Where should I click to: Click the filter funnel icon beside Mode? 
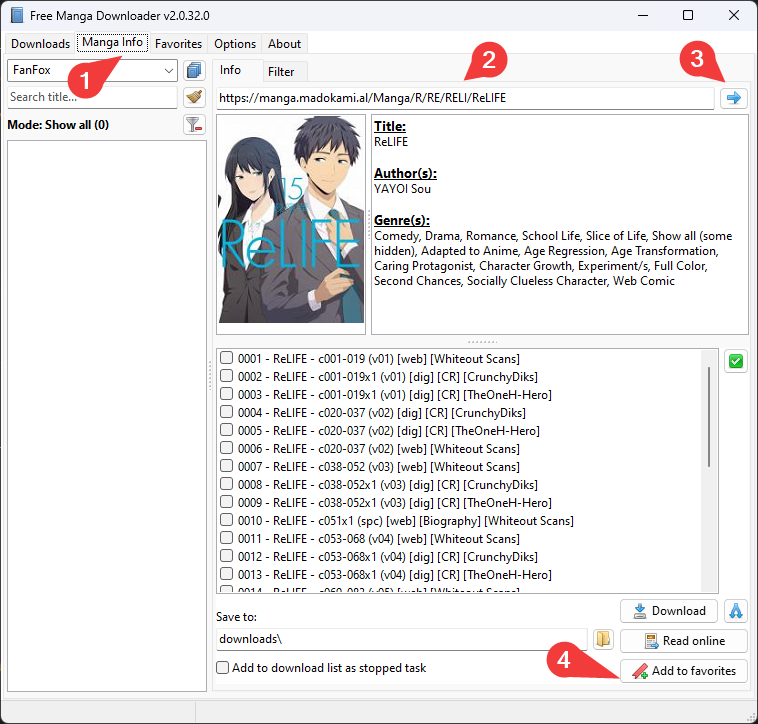coord(194,125)
